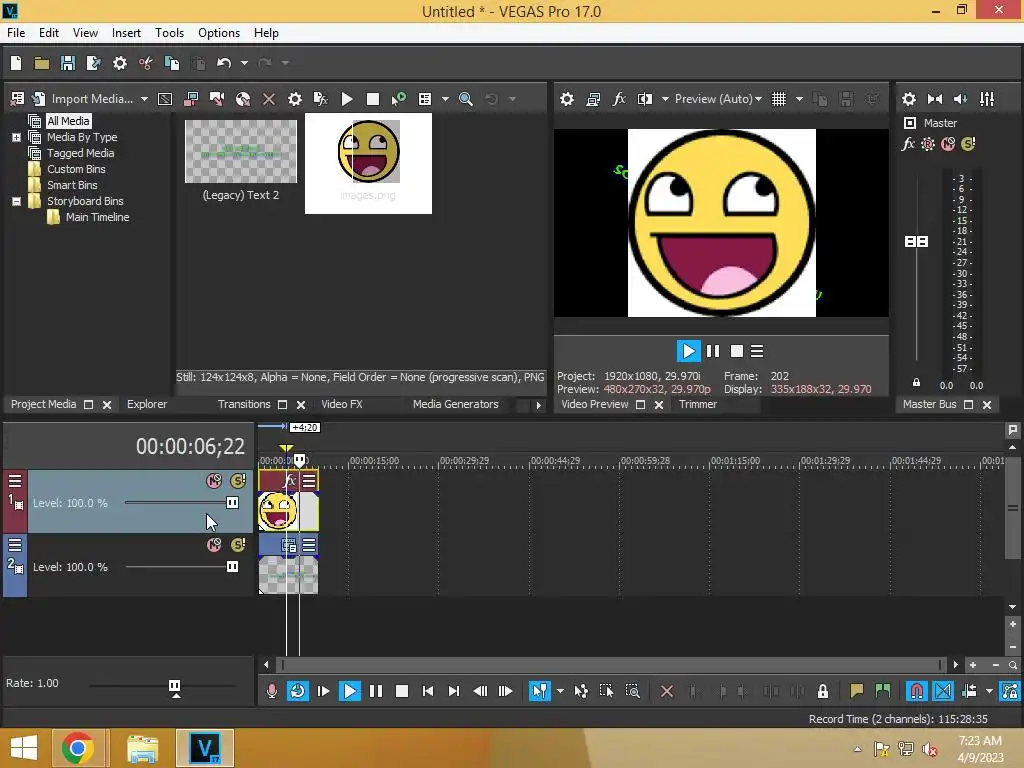1024x768 pixels.
Task: Open a project with the folder icon
Action: pyautogui.click(x=42, y=63)
